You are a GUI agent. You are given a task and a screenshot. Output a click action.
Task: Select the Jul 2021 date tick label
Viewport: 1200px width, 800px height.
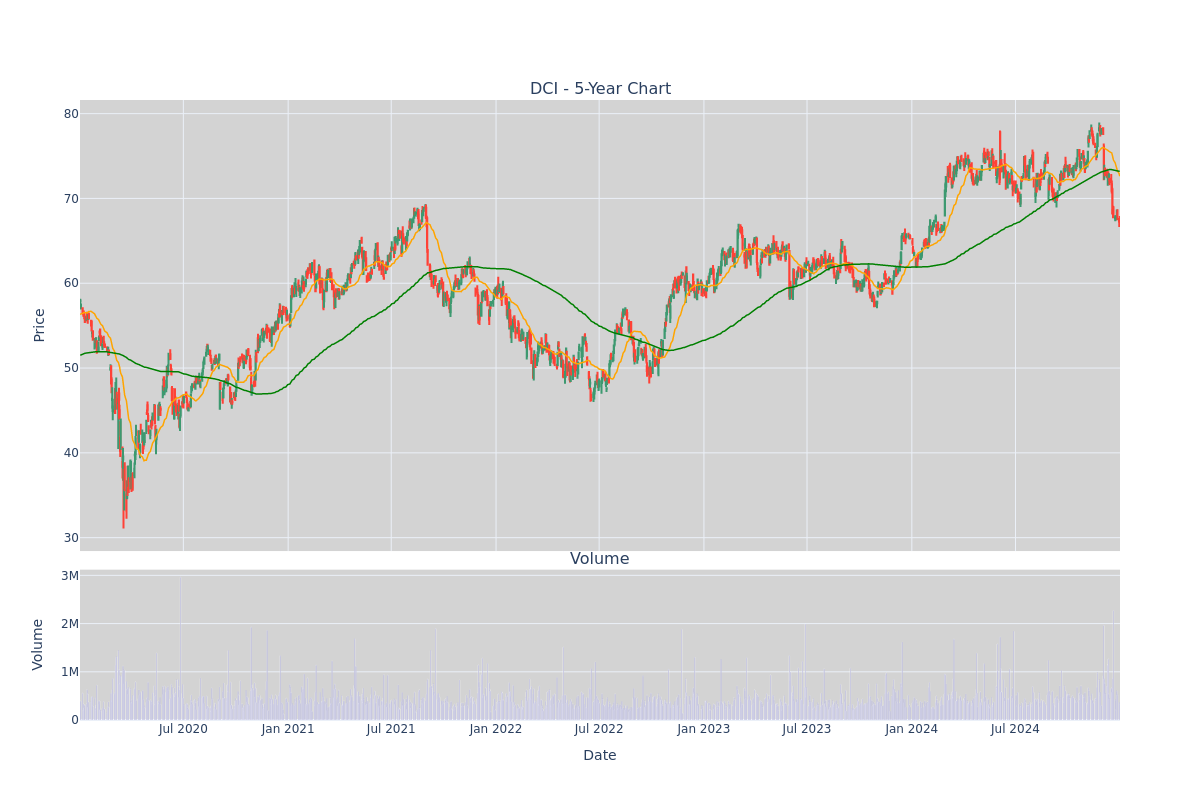coord(391,729)
